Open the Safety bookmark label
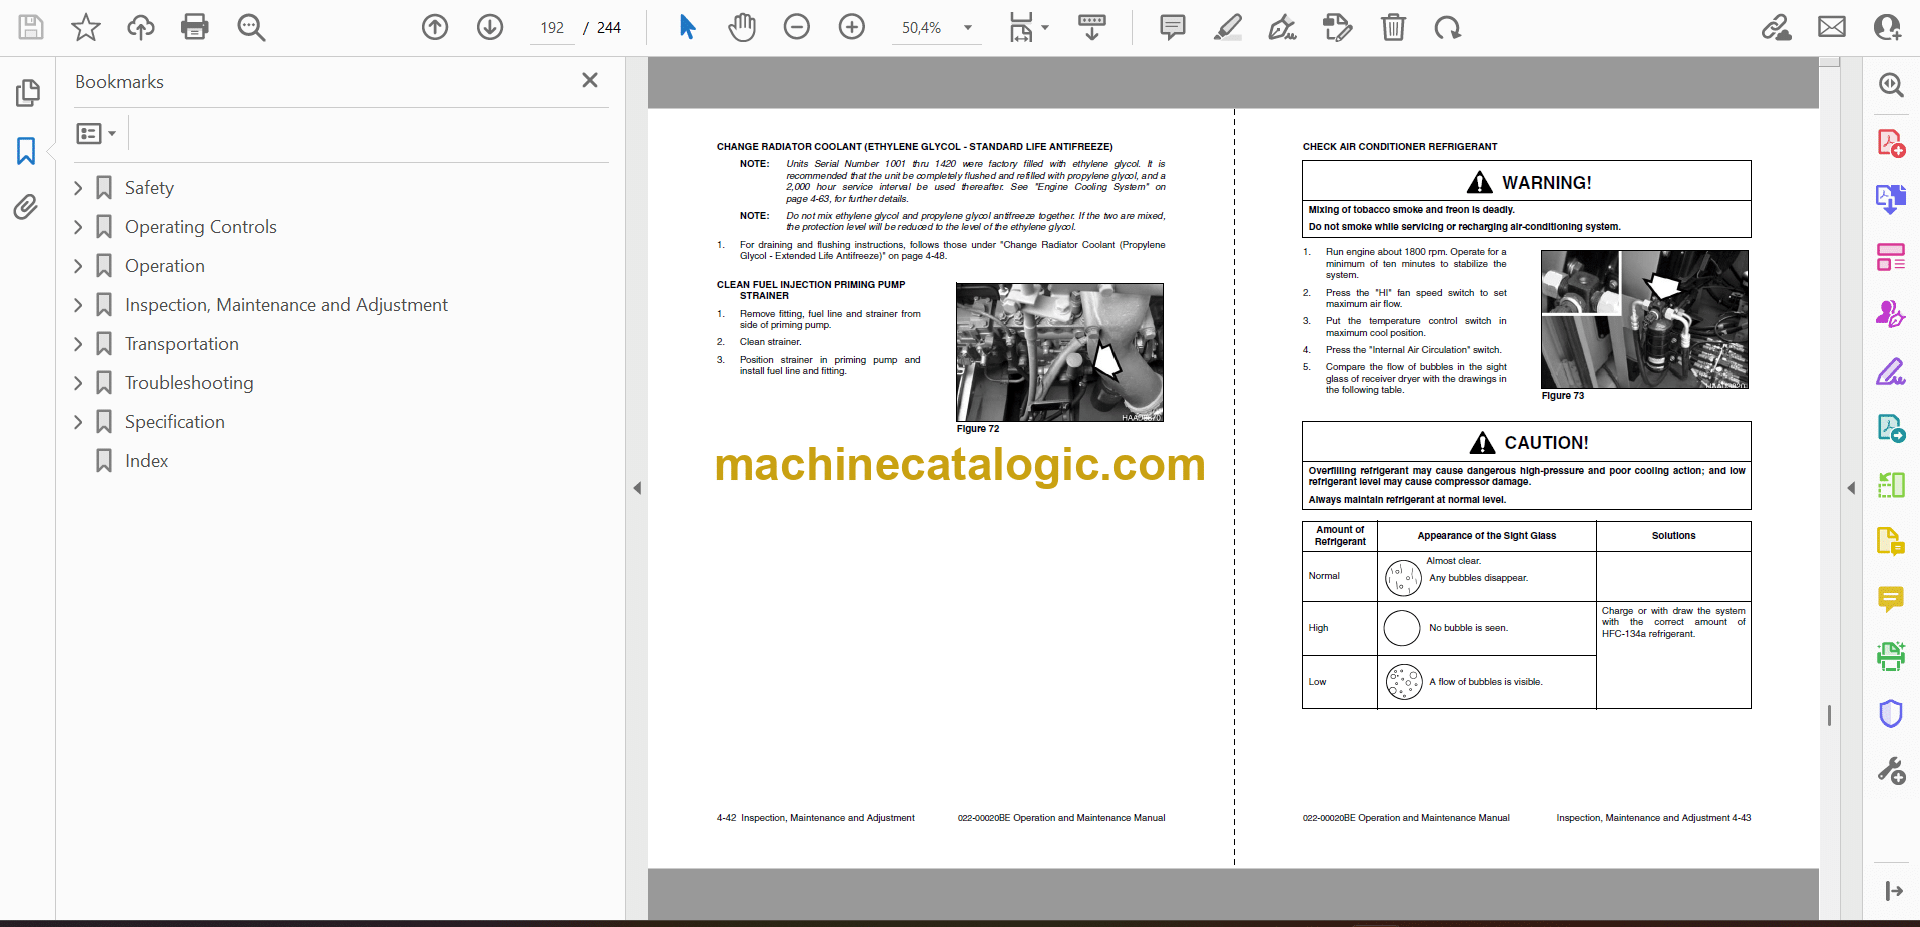Screen dimensions: 1920x927 (149, 188)
